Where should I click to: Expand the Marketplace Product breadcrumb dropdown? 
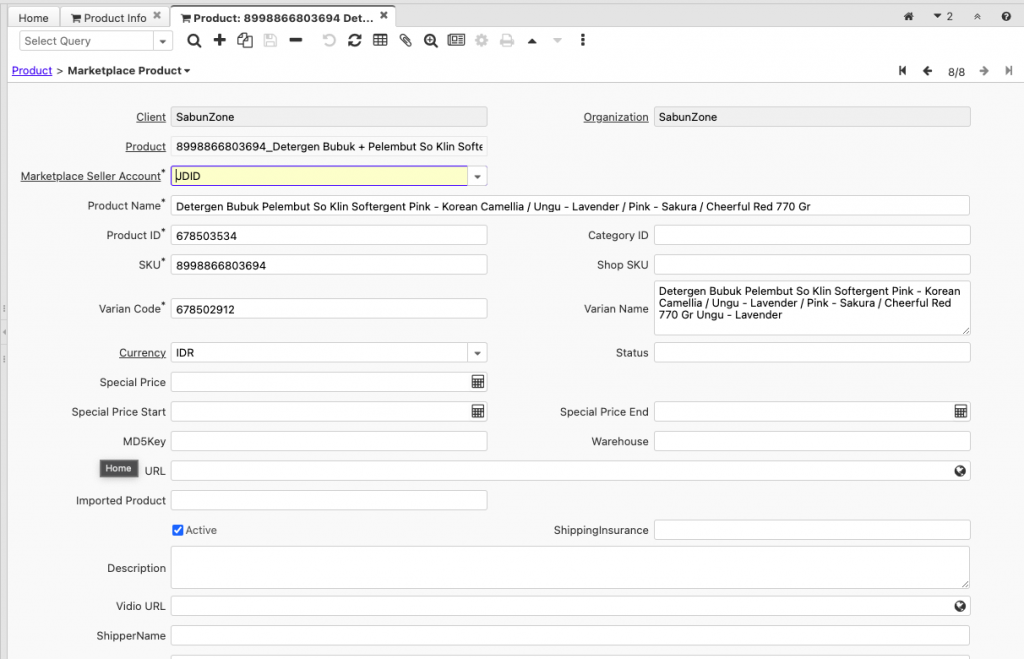(x=187, y=71)
